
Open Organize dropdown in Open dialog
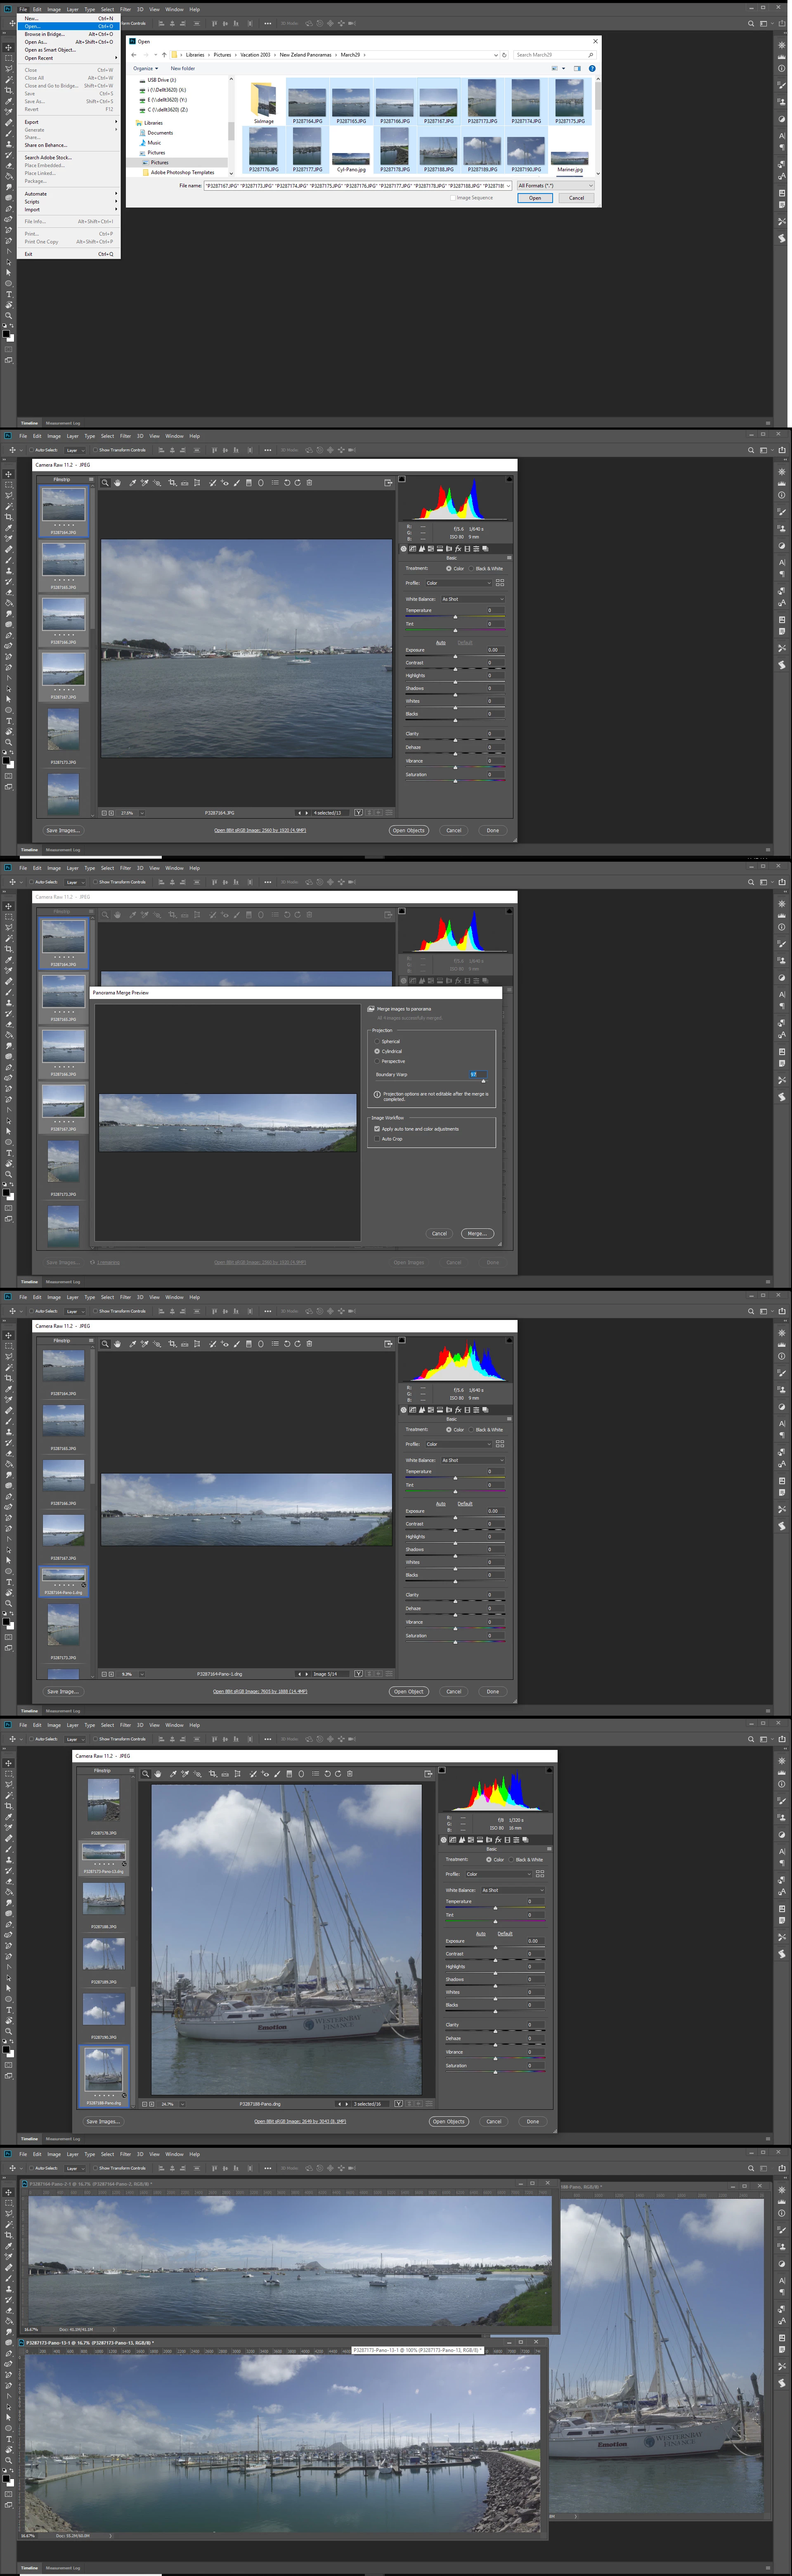146,68
